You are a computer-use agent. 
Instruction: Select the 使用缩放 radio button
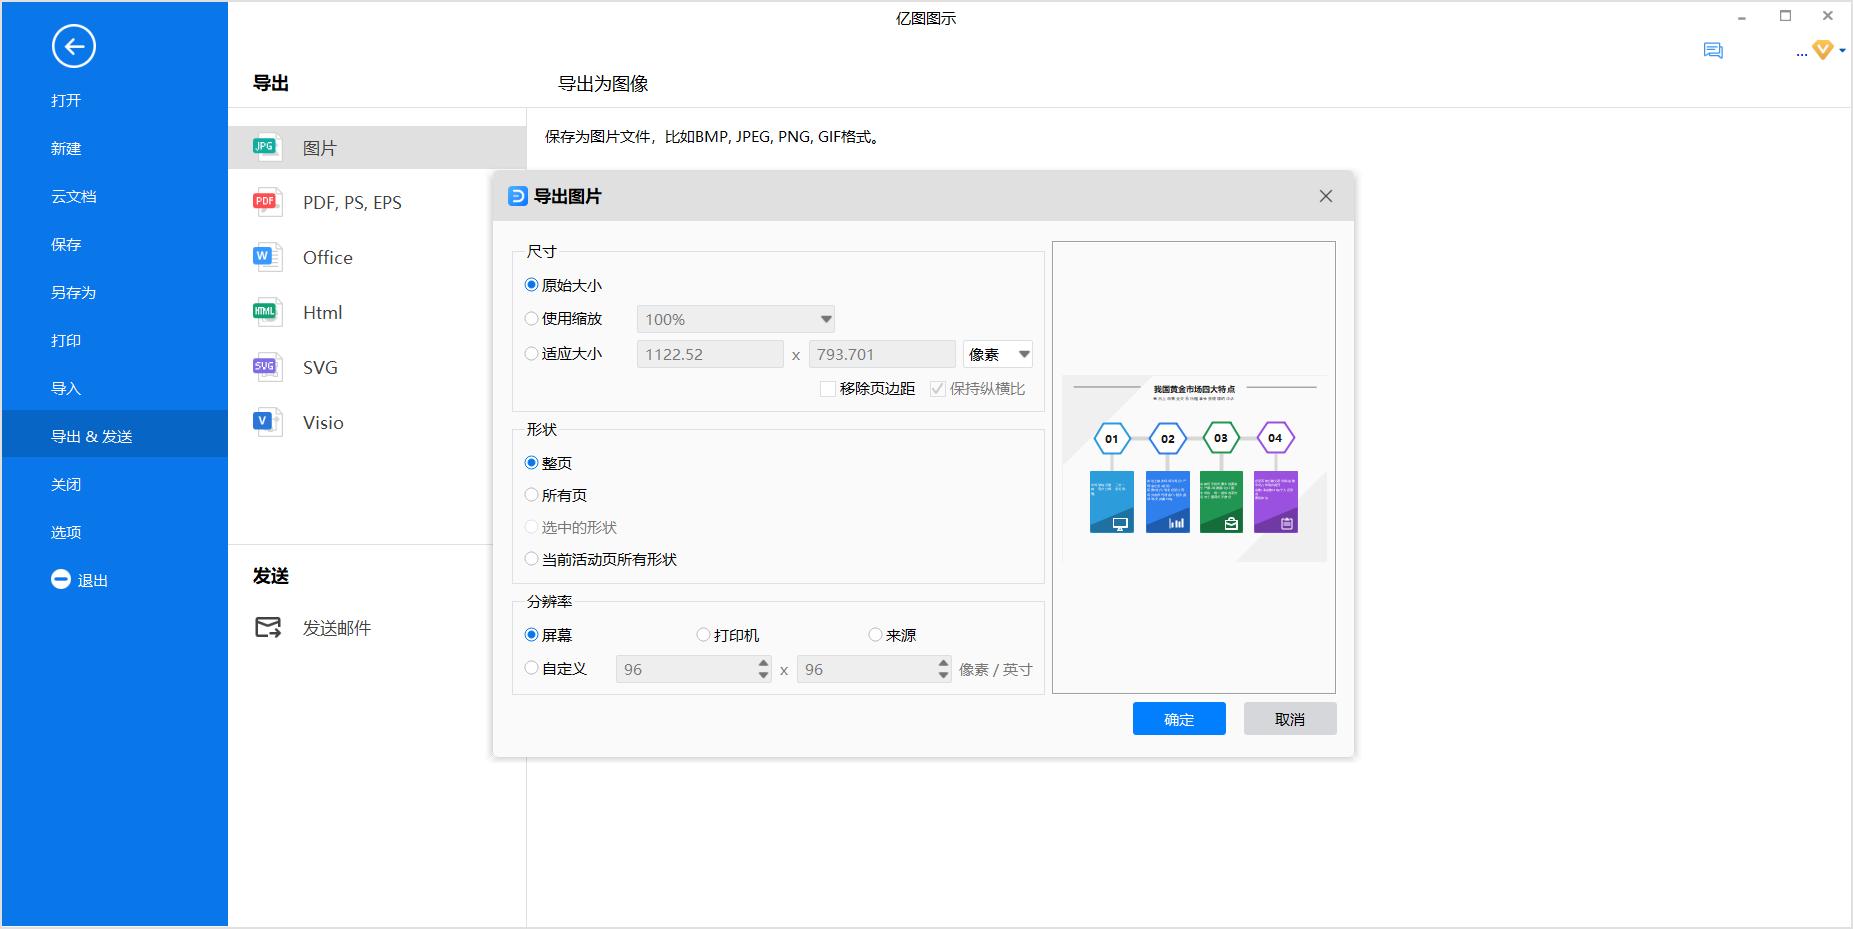(531, 318)
